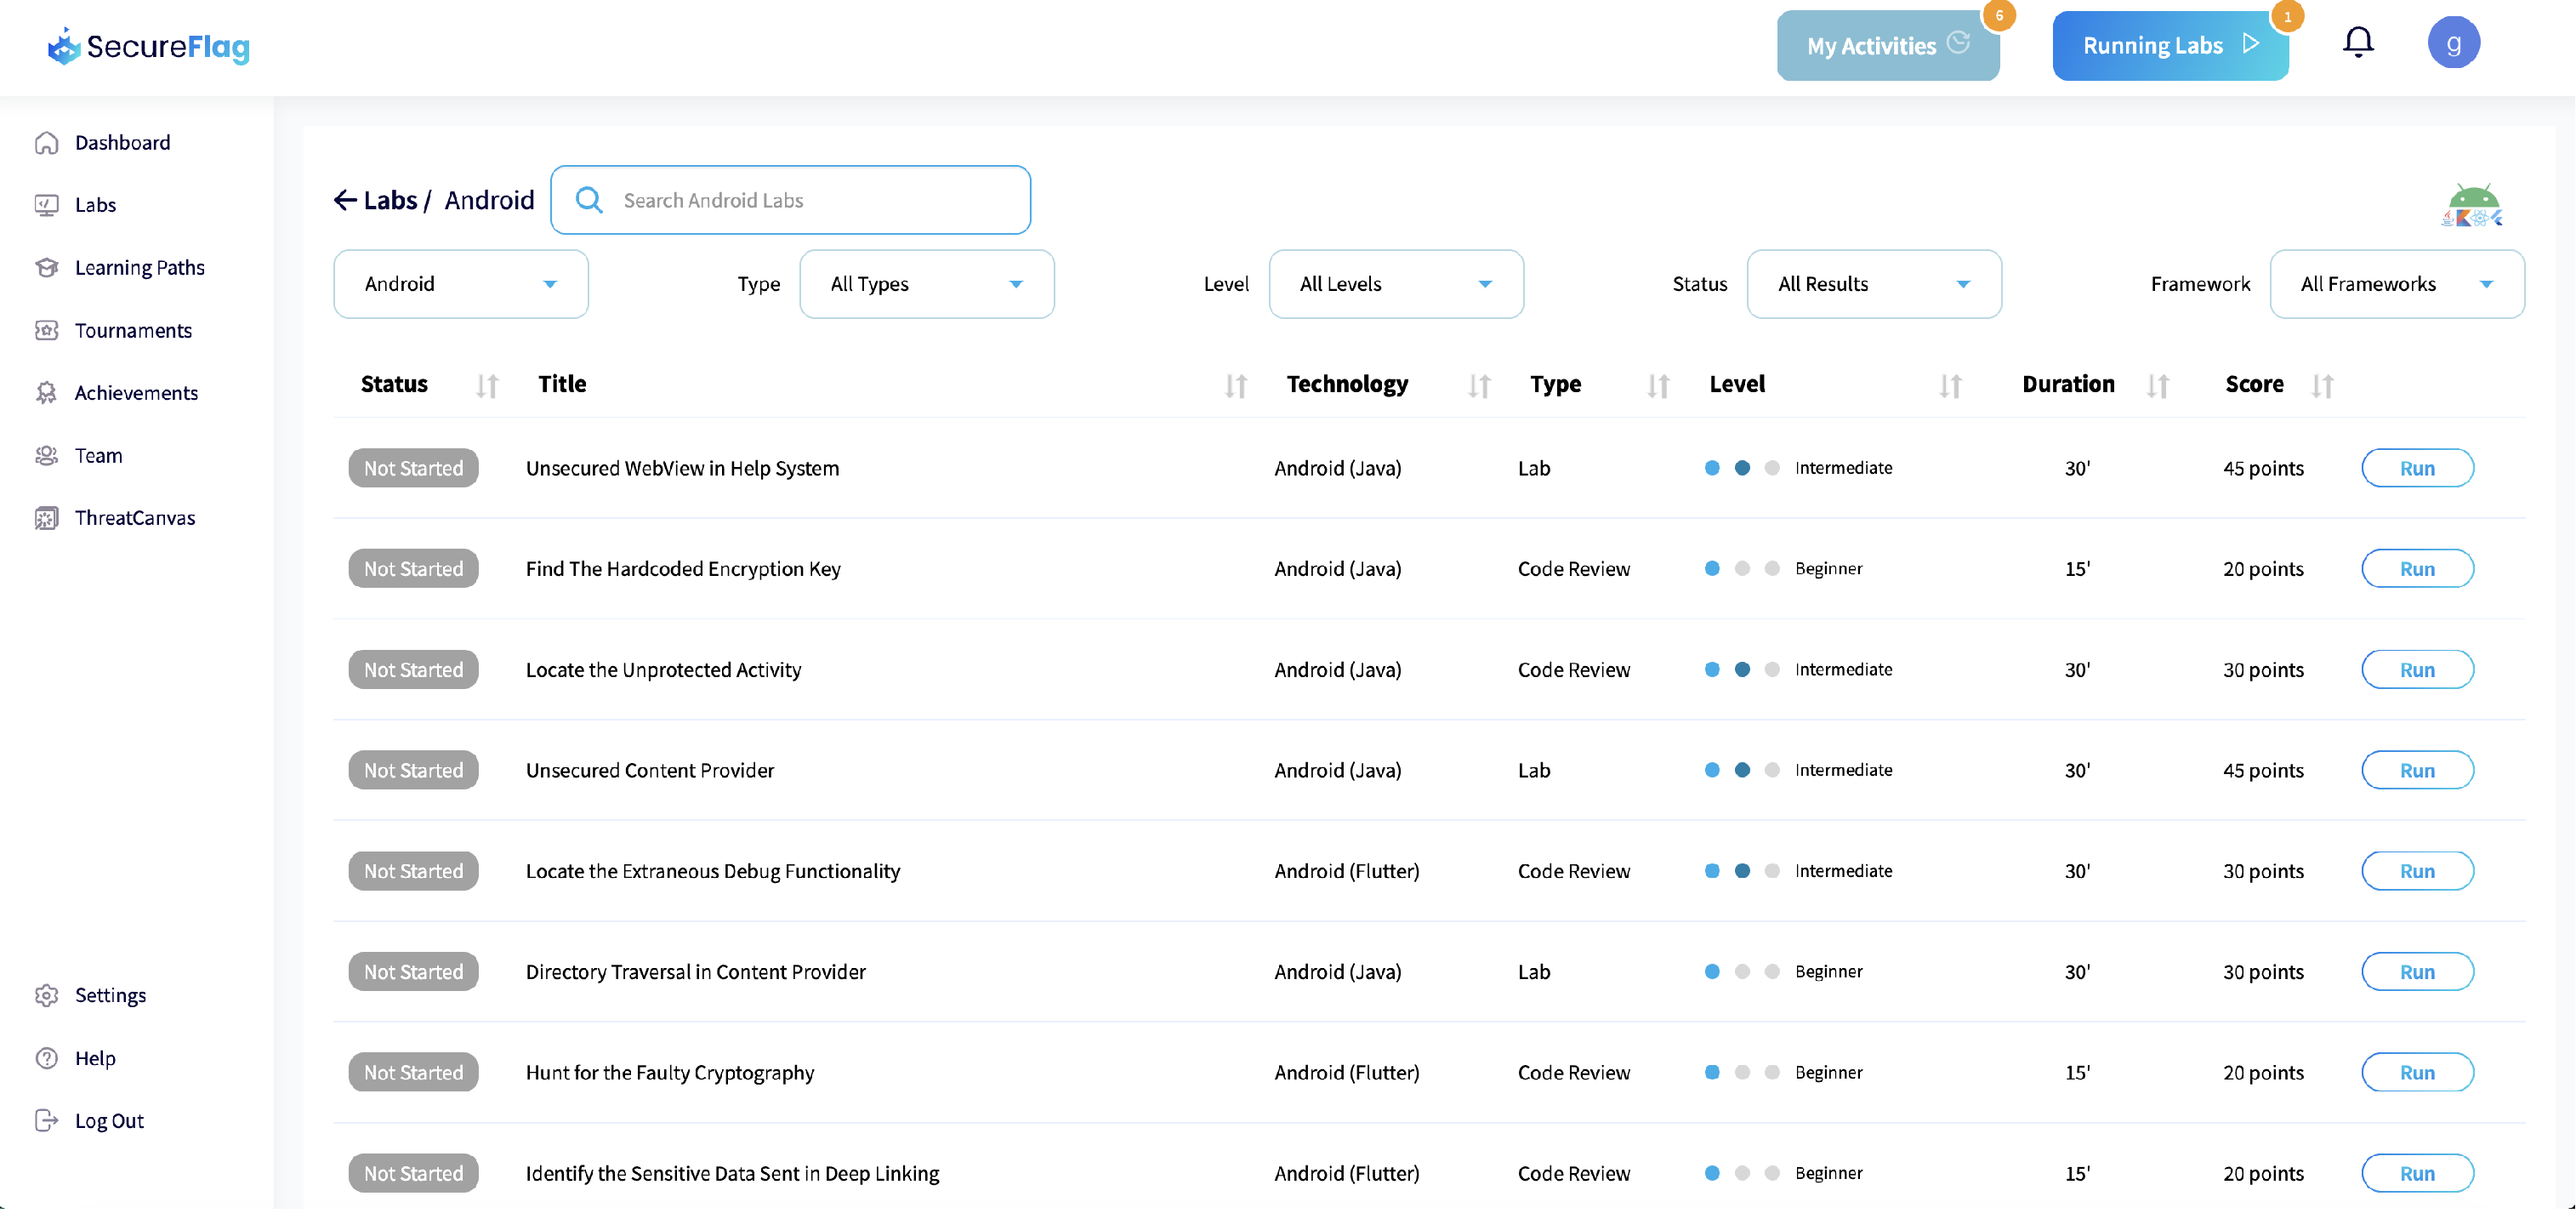Screen dimensions: 2576x1219
Task: Click the Android frameworks robot icon
Action: tap(2471, 205)
